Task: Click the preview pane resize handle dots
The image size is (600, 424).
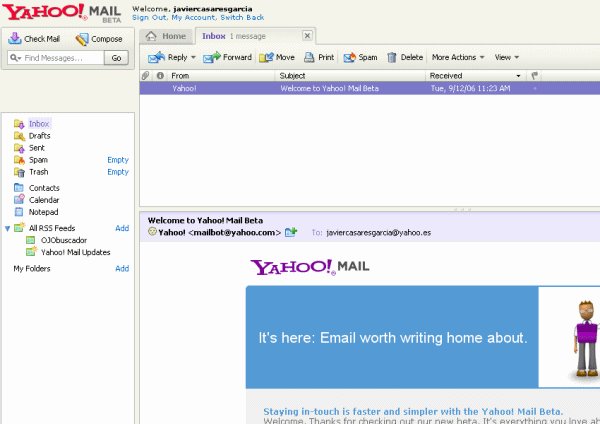Action: coord(462,209)
